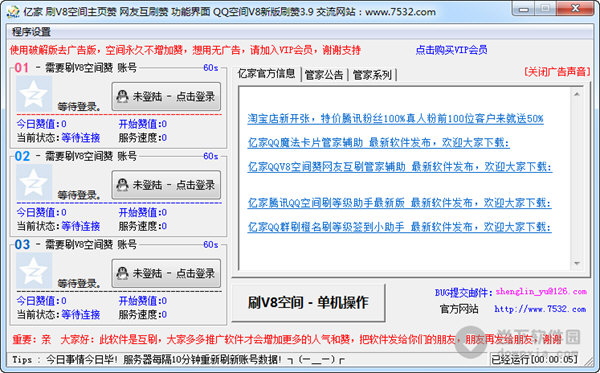Click account 01 开始赞值:0 value
Viewport: 600px width, 373px height.
[x=143, y=124]
